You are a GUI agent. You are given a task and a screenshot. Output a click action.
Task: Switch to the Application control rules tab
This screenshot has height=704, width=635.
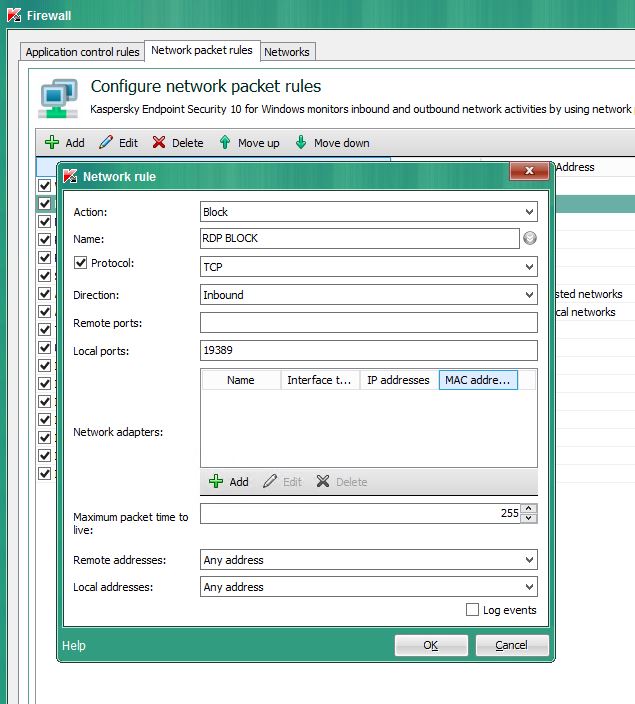point(82,52)
